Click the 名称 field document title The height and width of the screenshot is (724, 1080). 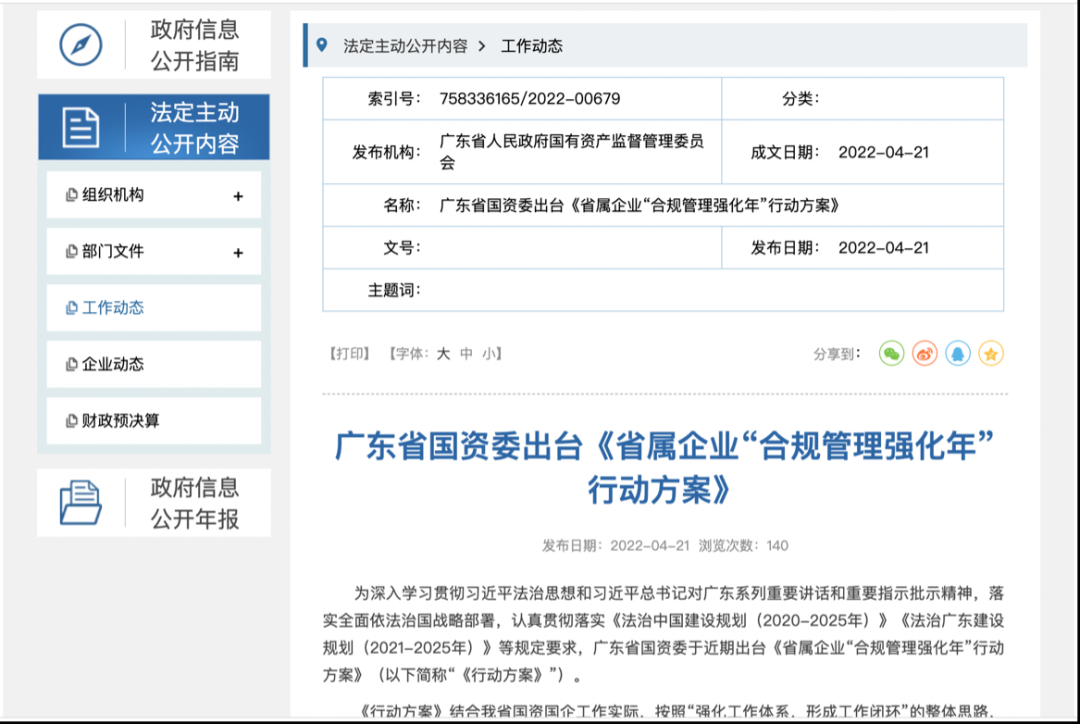tap(640, 205)
